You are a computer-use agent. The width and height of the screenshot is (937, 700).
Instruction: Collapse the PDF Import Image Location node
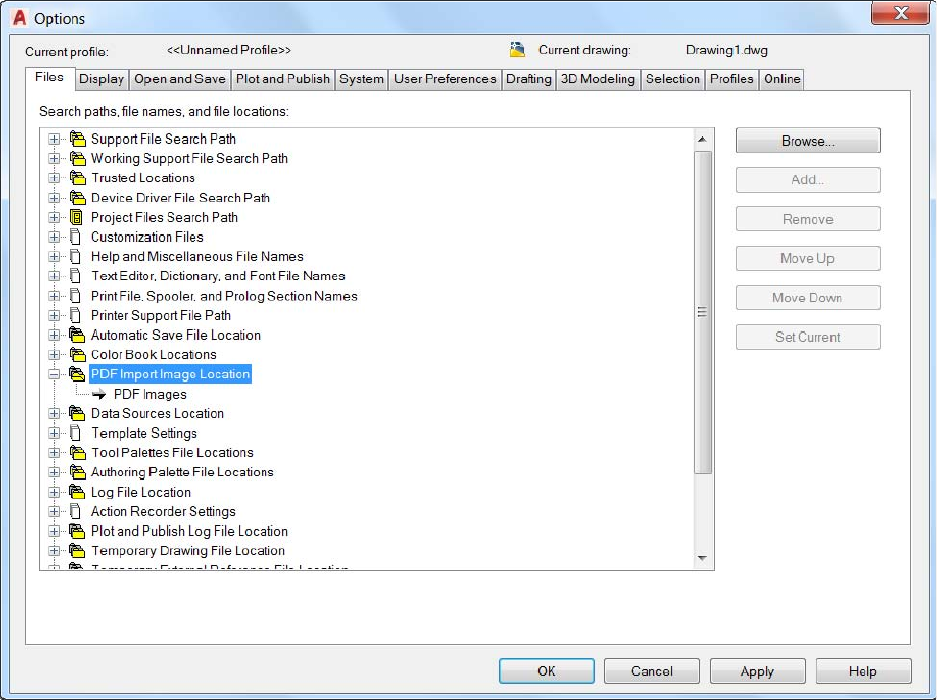(x=54, y=374)
